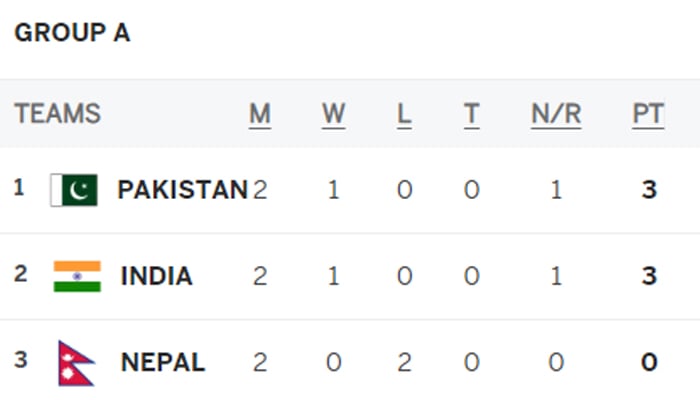This screenshot has width=700, height=400.
Task: Click the L losses column header
Action: click(404, 114)
